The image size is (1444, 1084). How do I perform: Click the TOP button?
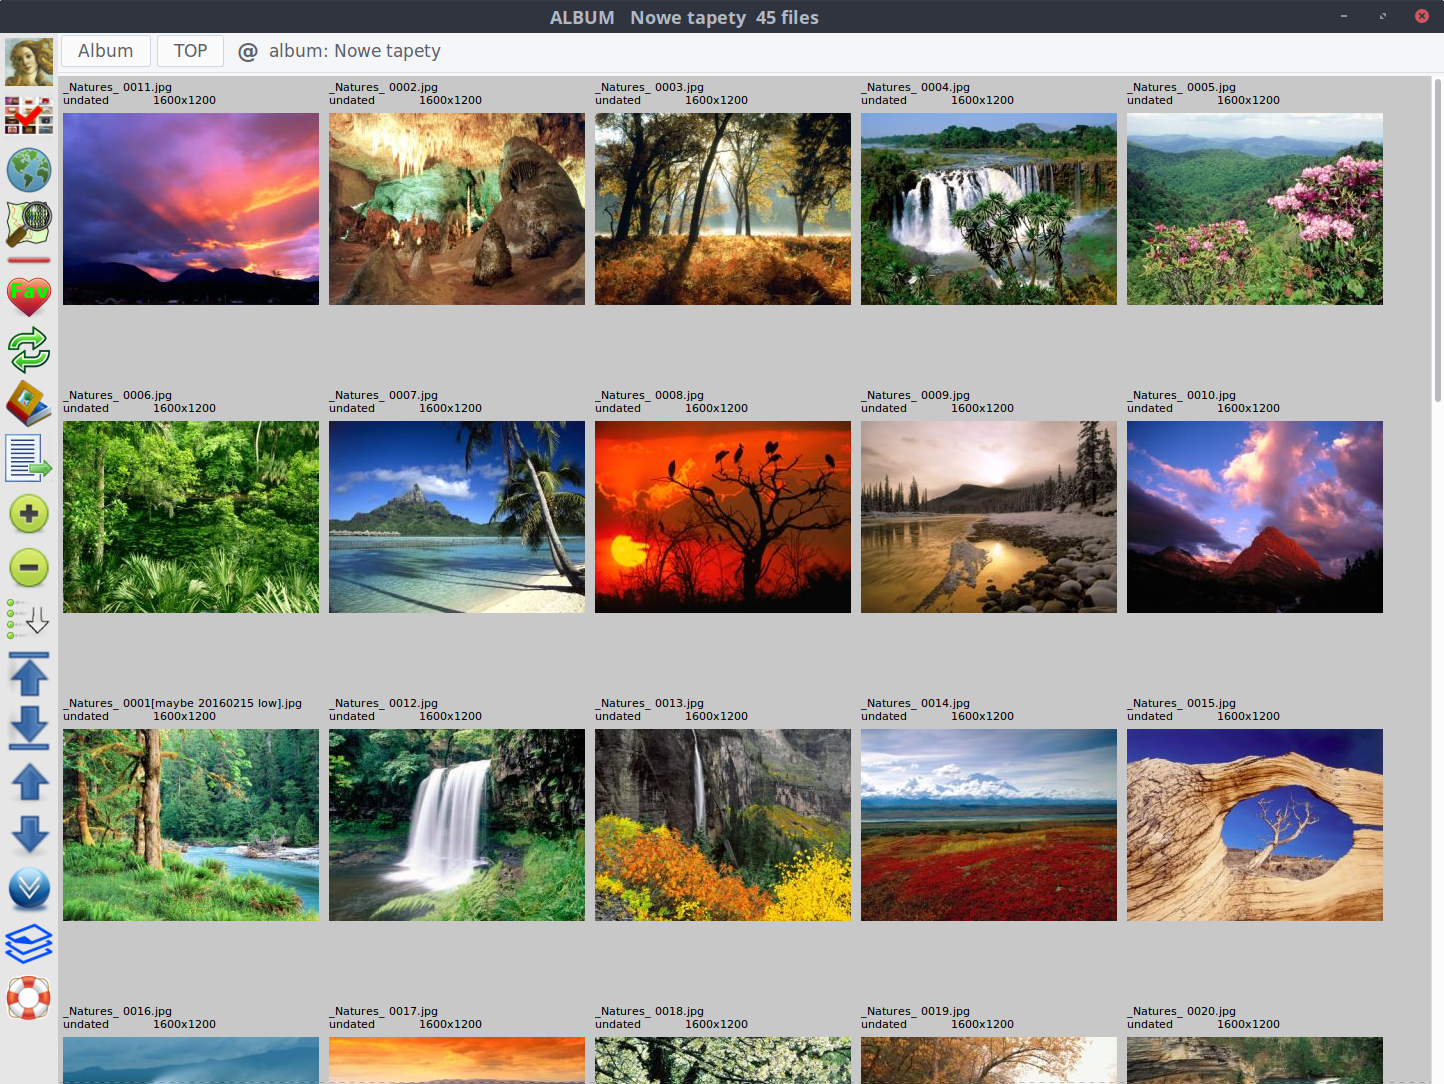191,51
